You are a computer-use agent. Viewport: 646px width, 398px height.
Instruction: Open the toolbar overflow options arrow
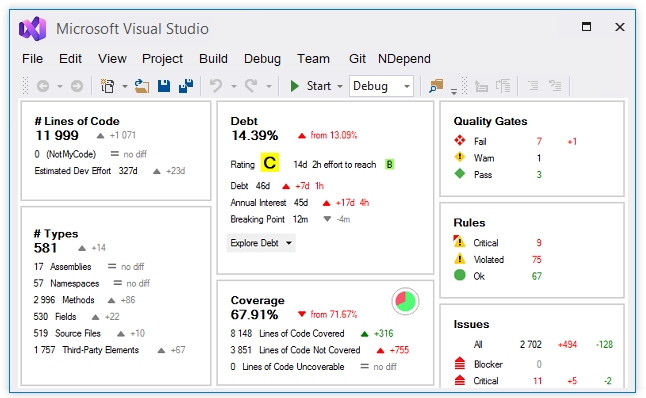[x=454, y=91]
